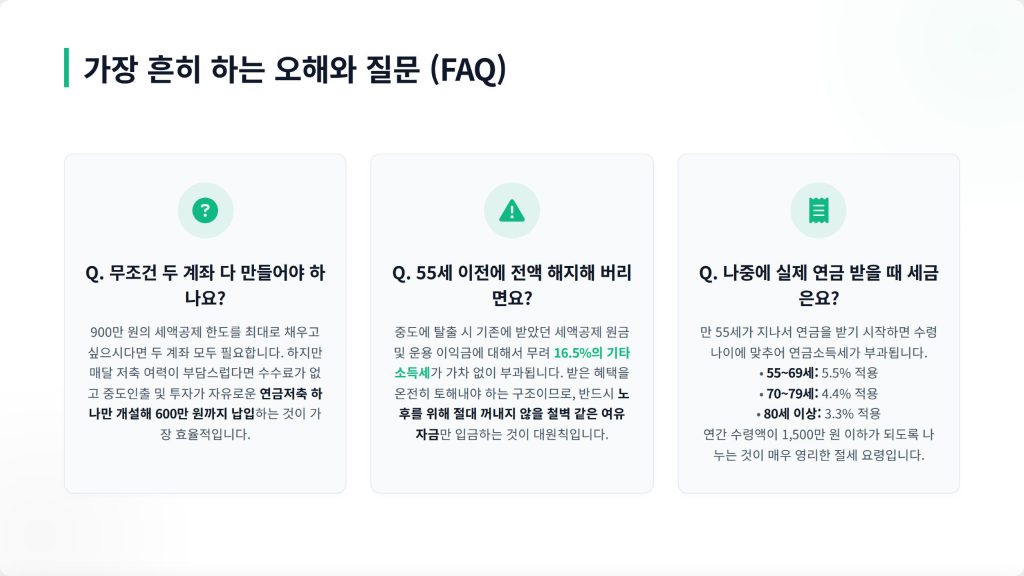Click the first FAQ card body paragraph

[205, 383]
